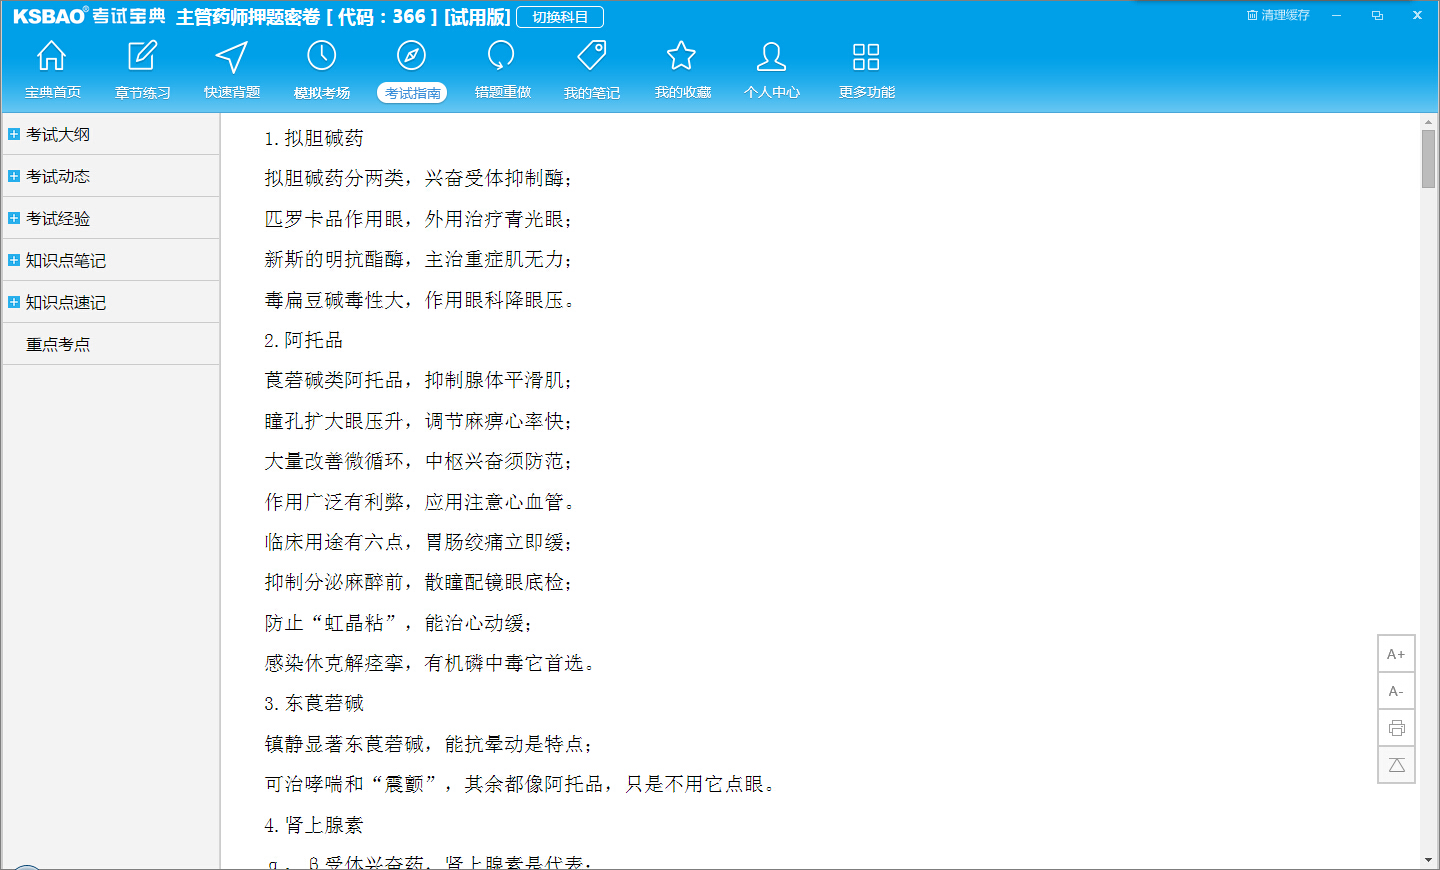Click heading text "1.拟胆碱药"

point(314,138)
